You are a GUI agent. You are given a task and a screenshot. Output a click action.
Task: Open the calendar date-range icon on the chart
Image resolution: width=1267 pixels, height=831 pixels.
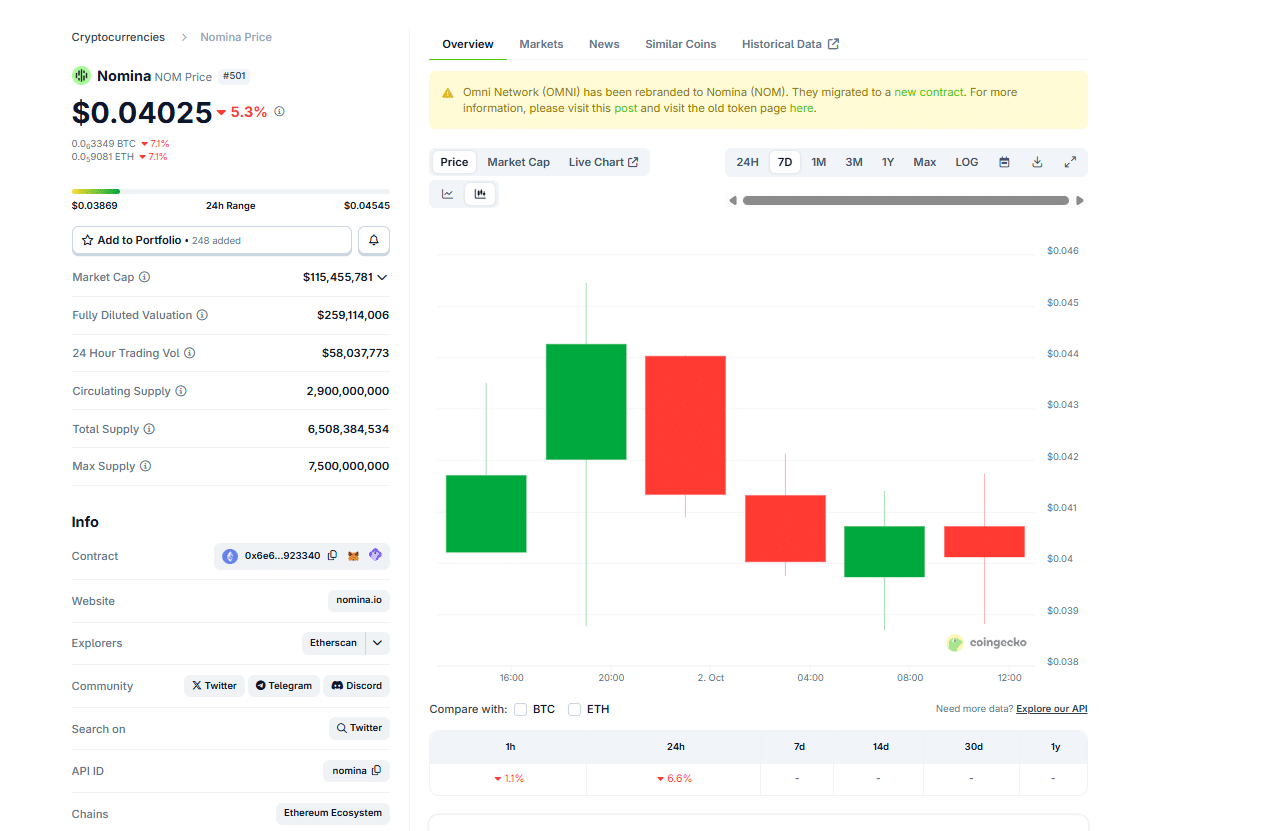[1003, 161]
